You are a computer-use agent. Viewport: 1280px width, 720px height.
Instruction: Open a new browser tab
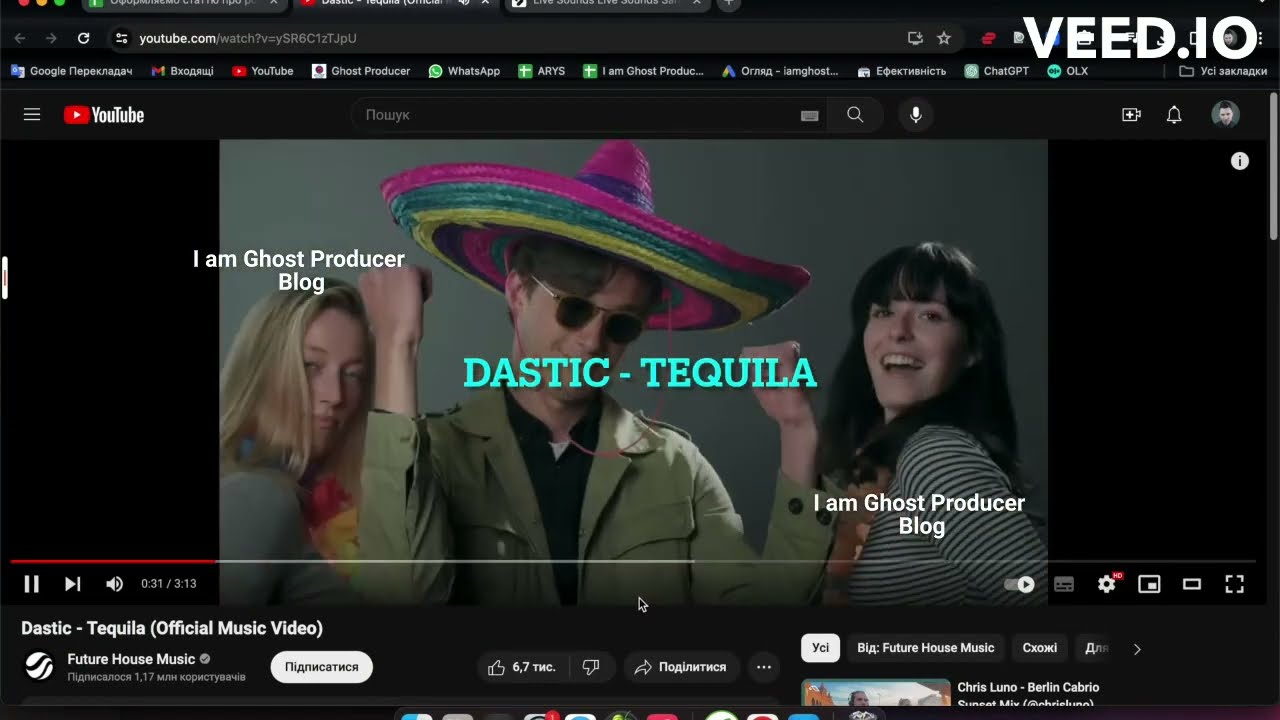pyautogui.click(x=728, y=4)
